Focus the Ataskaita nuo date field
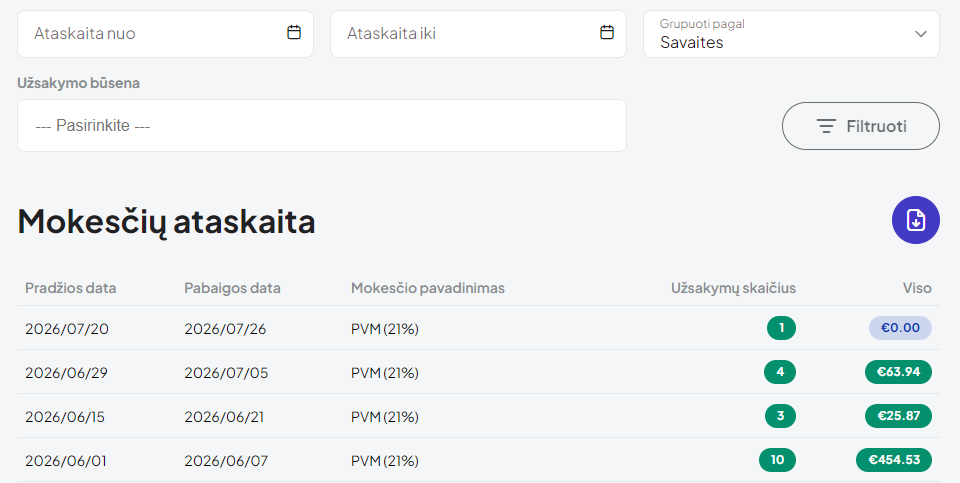Screen dimensions: 960x483 (x=165, y=34)
